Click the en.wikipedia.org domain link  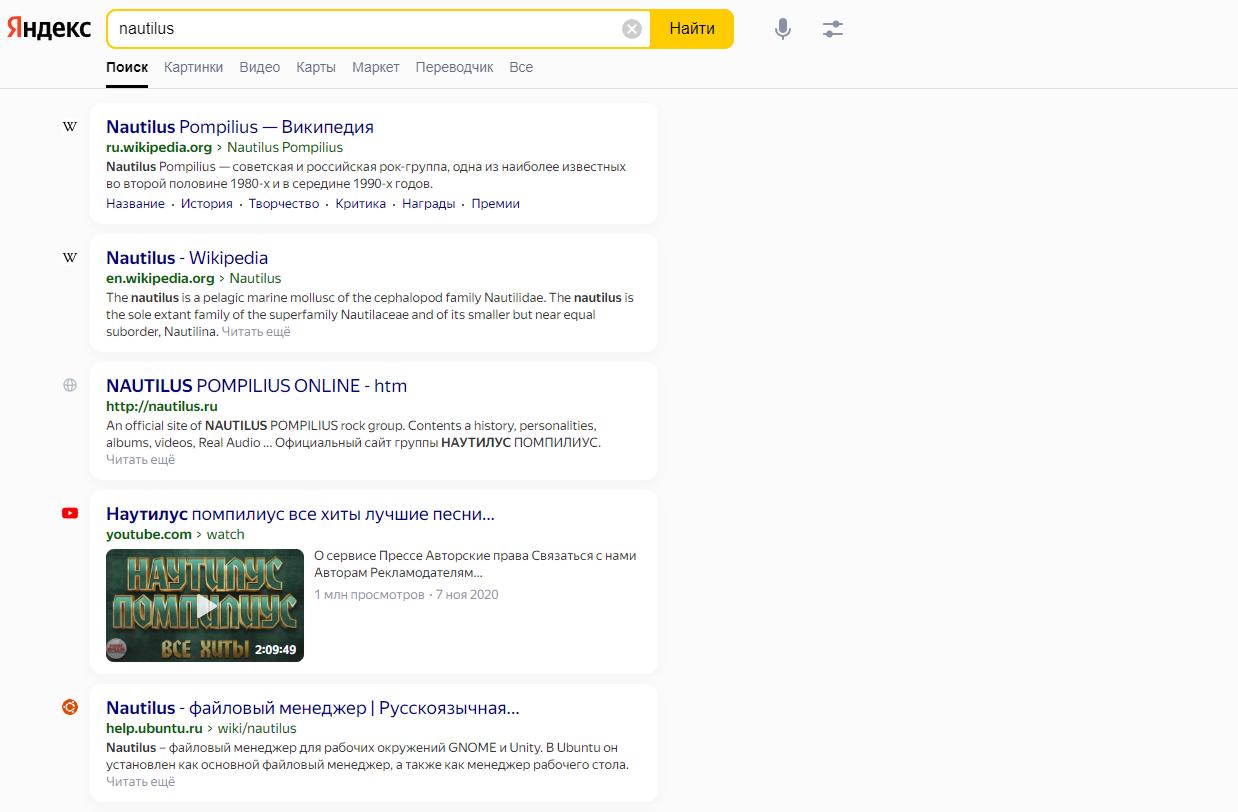pyautogui.click(x=160, y=278)
